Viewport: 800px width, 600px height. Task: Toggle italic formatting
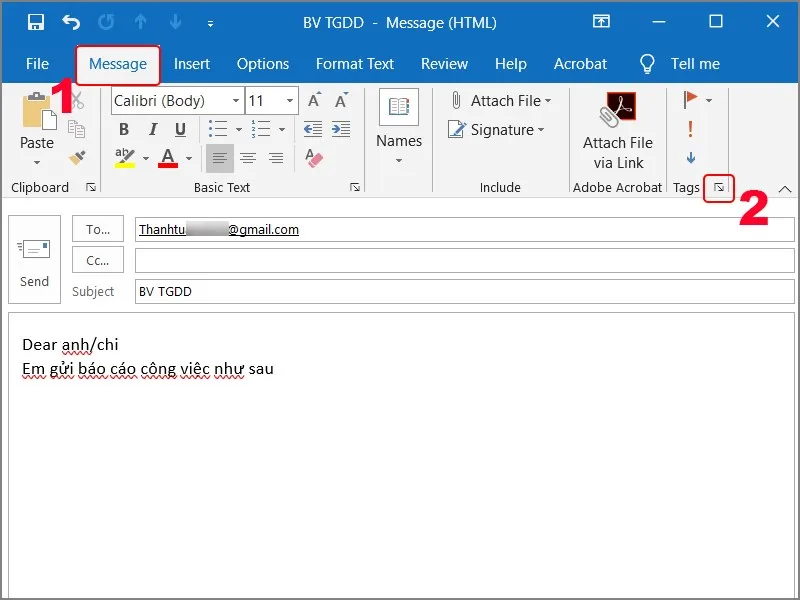pyautogui.click(x=151, y=129)
